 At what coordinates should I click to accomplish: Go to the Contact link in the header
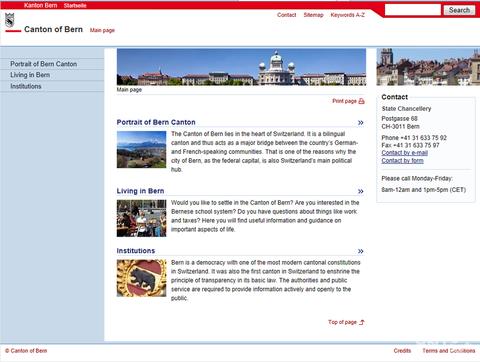[x=286, y=15]
